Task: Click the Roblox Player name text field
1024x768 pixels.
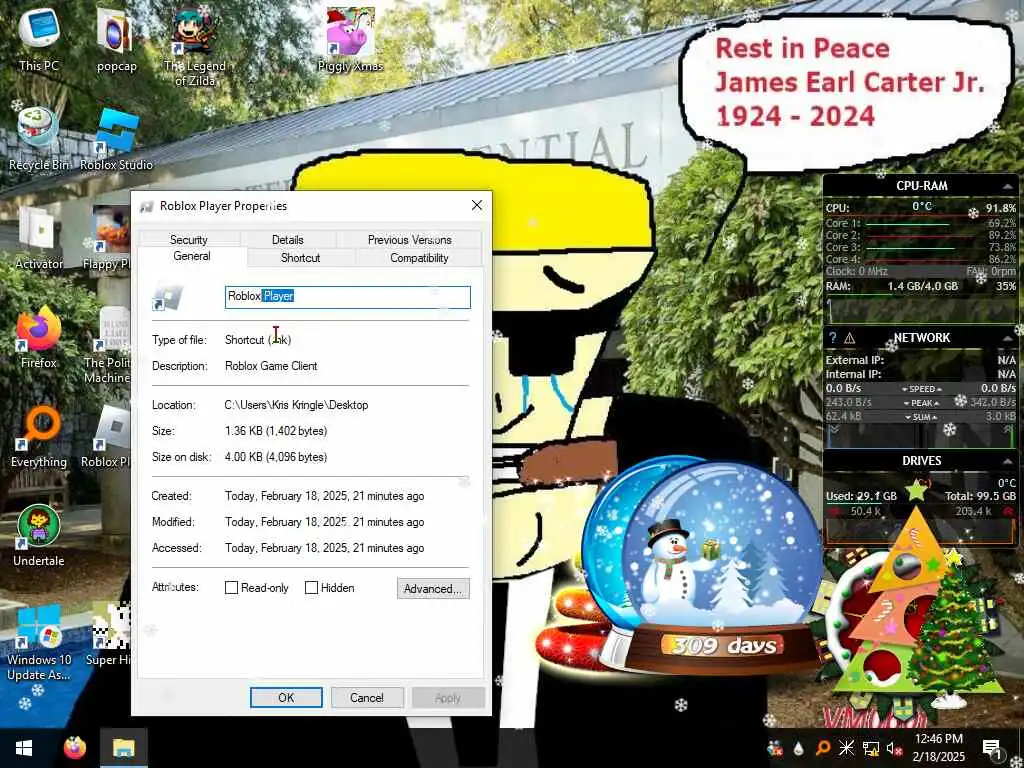Action: pyautogui.click(x=347, y=297)
